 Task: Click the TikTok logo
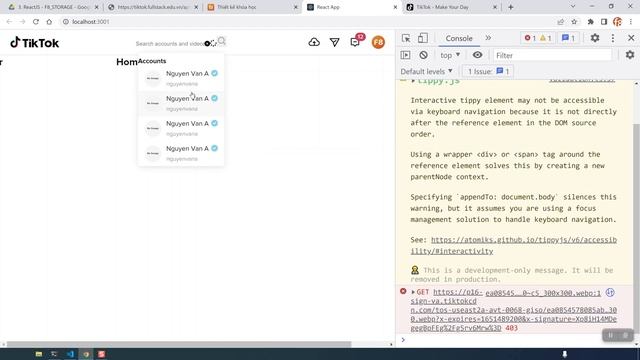(35, 42)
